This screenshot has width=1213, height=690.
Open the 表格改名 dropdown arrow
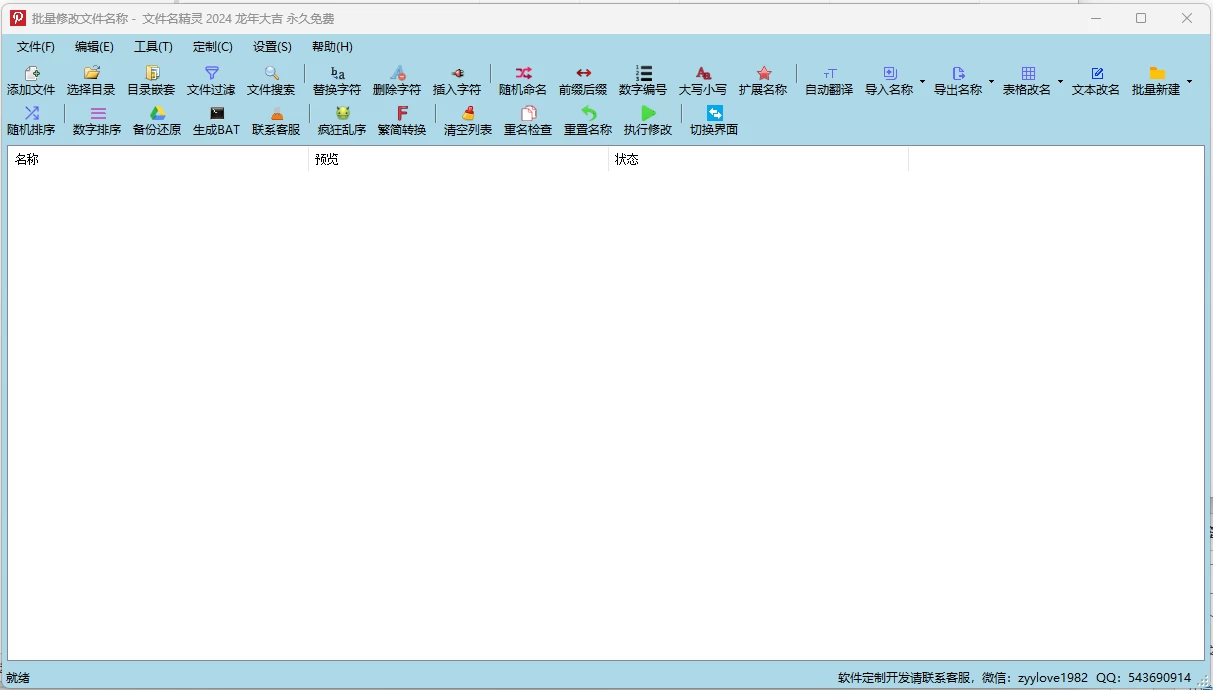(1060, 81)
